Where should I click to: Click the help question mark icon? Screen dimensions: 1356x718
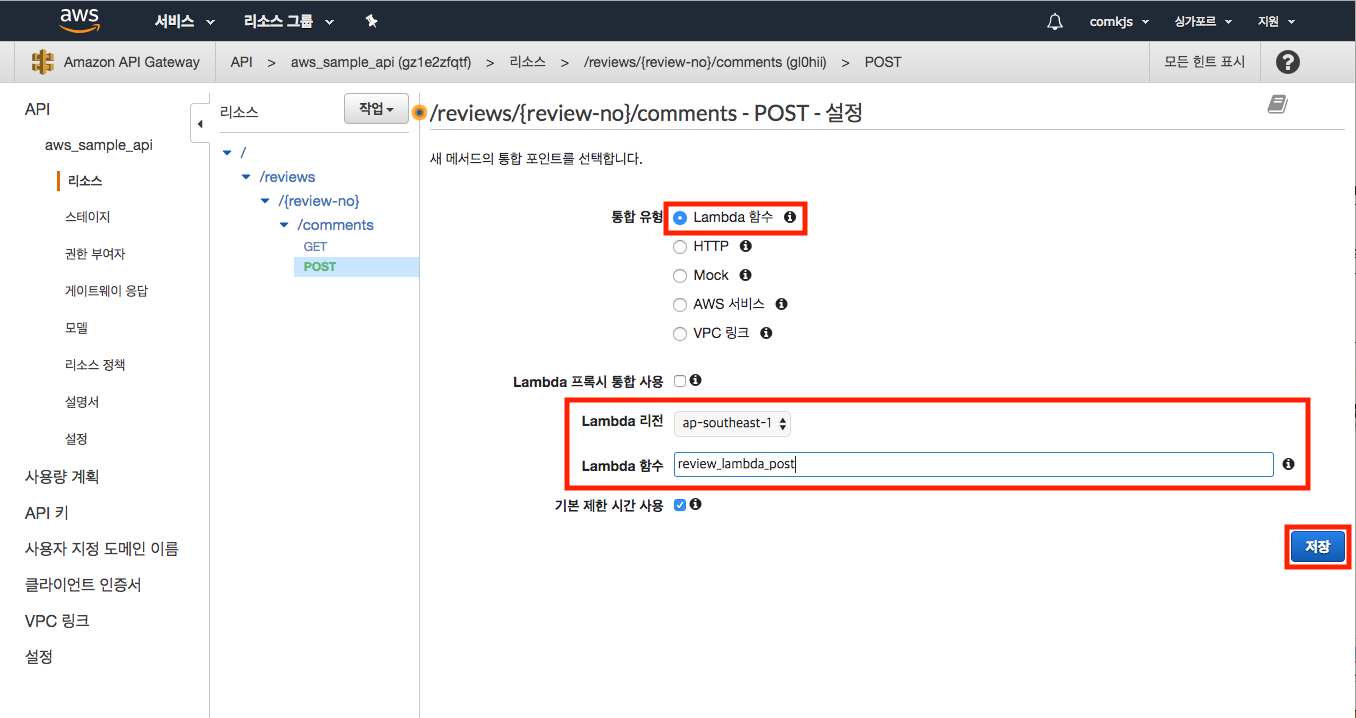(1288, 62)
